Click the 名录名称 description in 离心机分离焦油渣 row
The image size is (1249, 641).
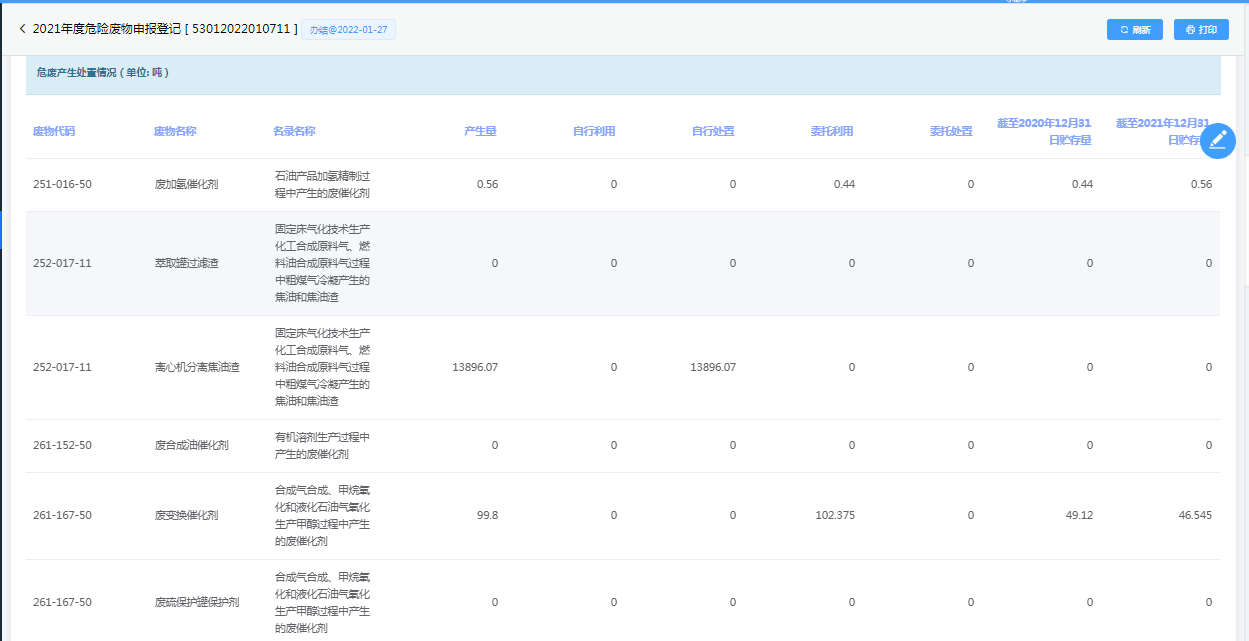pos(323,367)
